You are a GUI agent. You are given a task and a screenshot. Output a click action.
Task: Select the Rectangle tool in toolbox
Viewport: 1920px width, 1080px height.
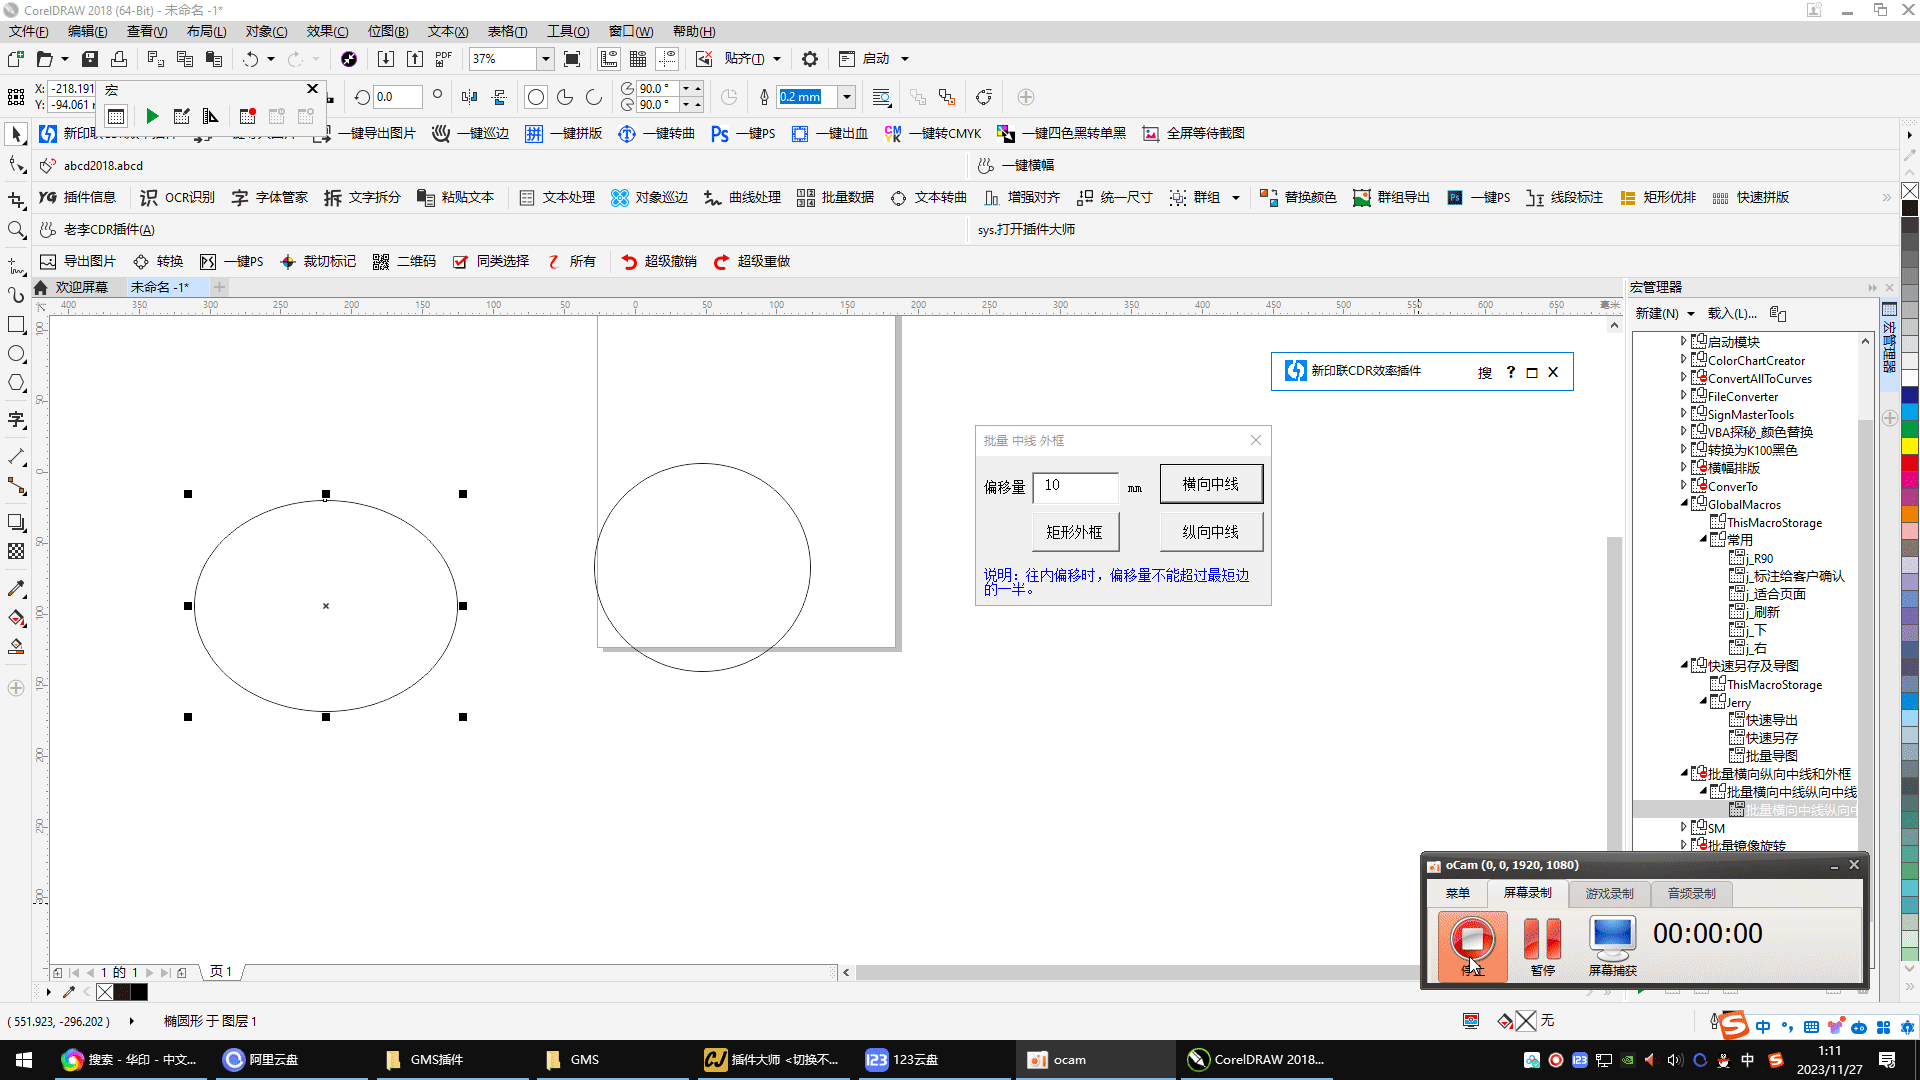(16, 325)
